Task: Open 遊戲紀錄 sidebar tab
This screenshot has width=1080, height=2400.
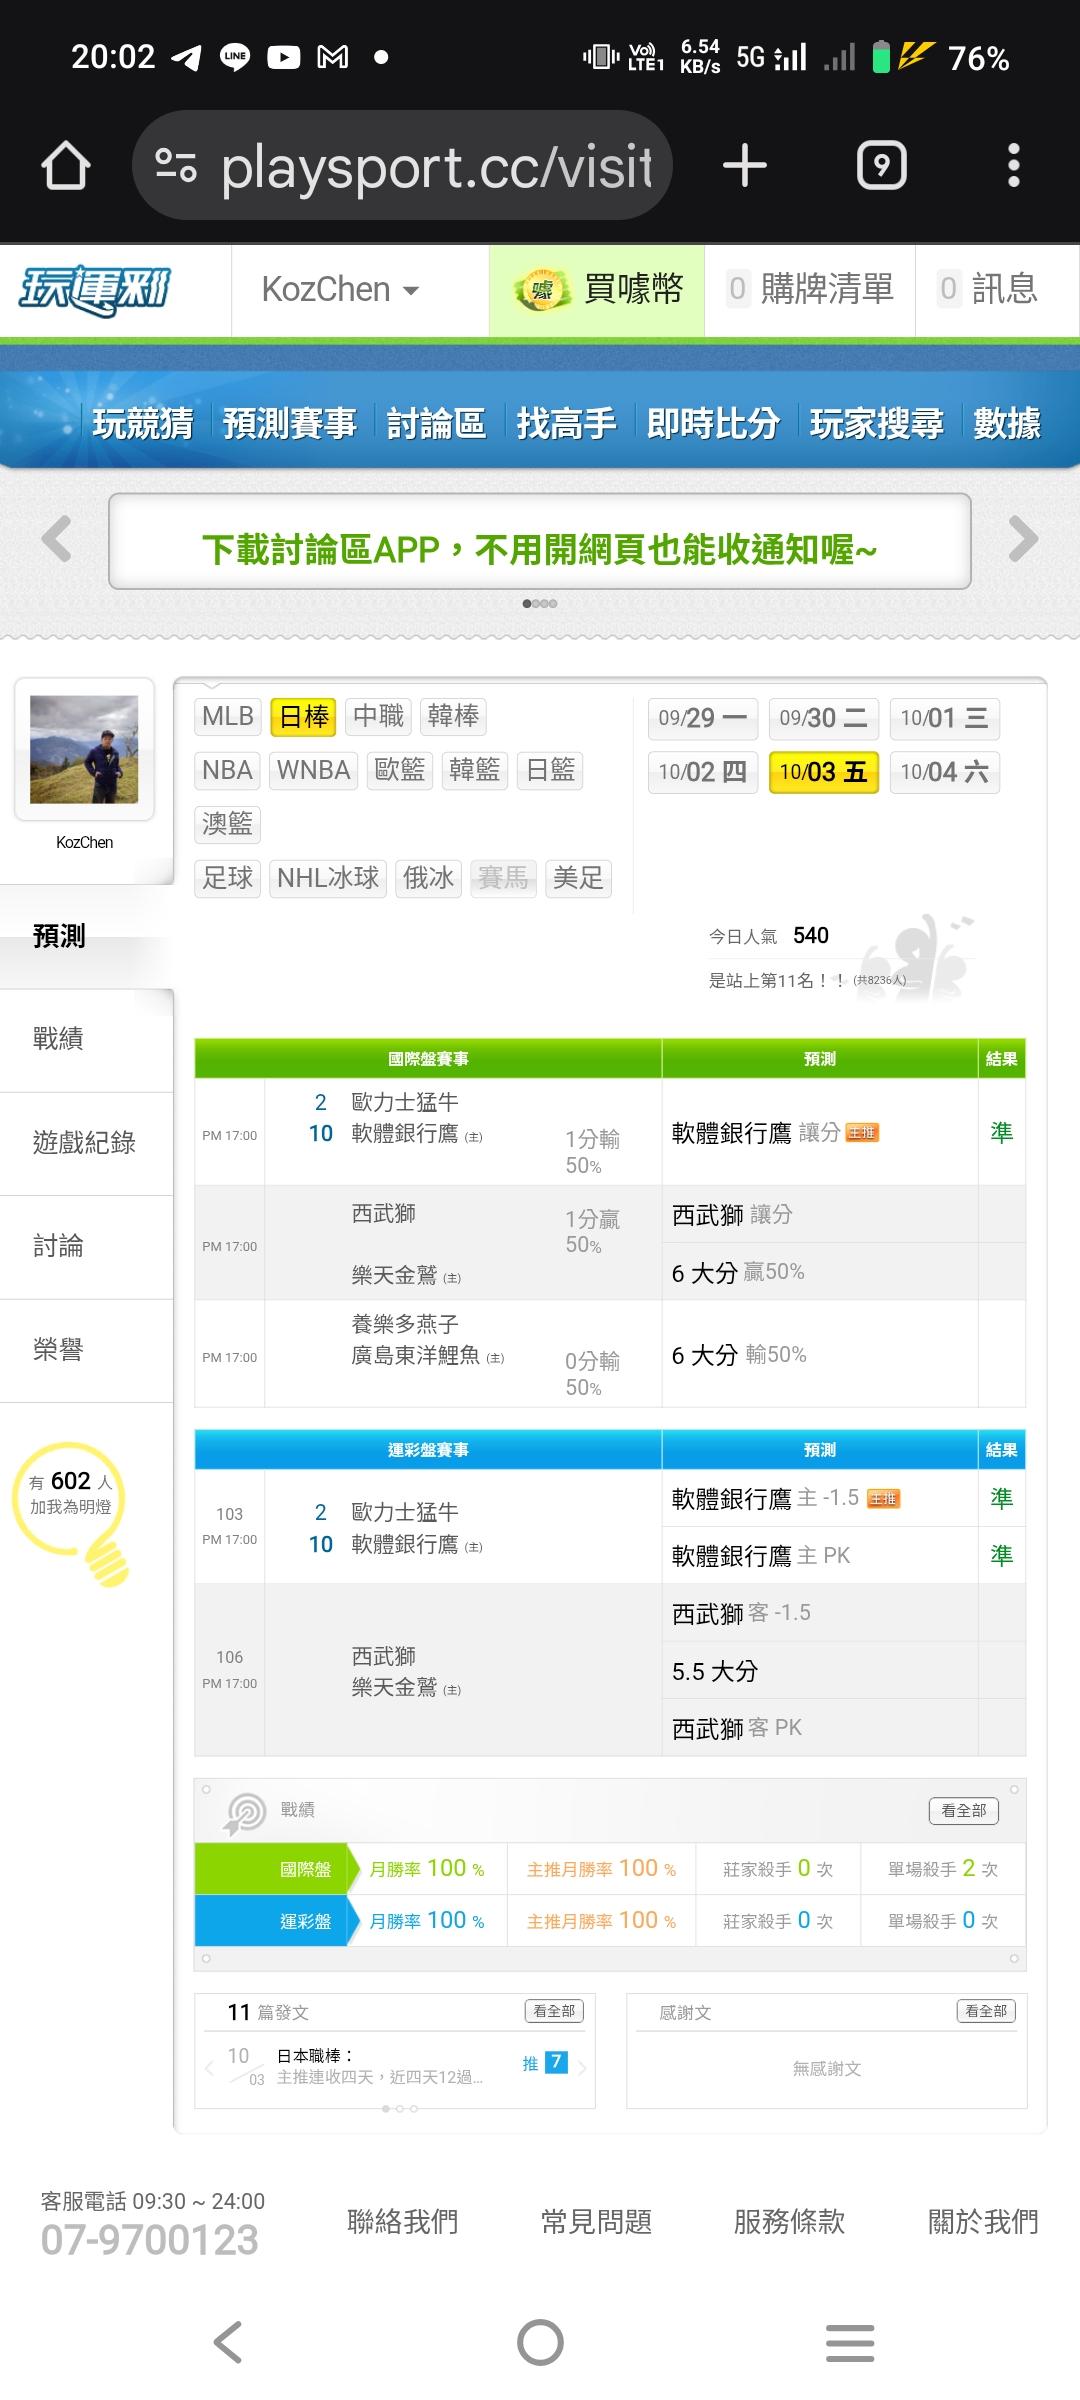Action: 87,1143
